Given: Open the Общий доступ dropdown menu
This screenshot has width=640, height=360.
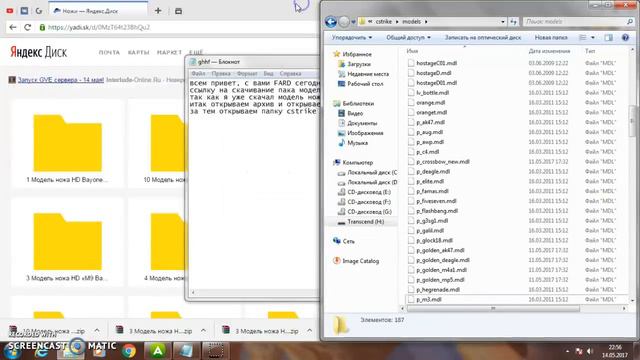Looking at the screenshot, I should (x=408, y=38).
